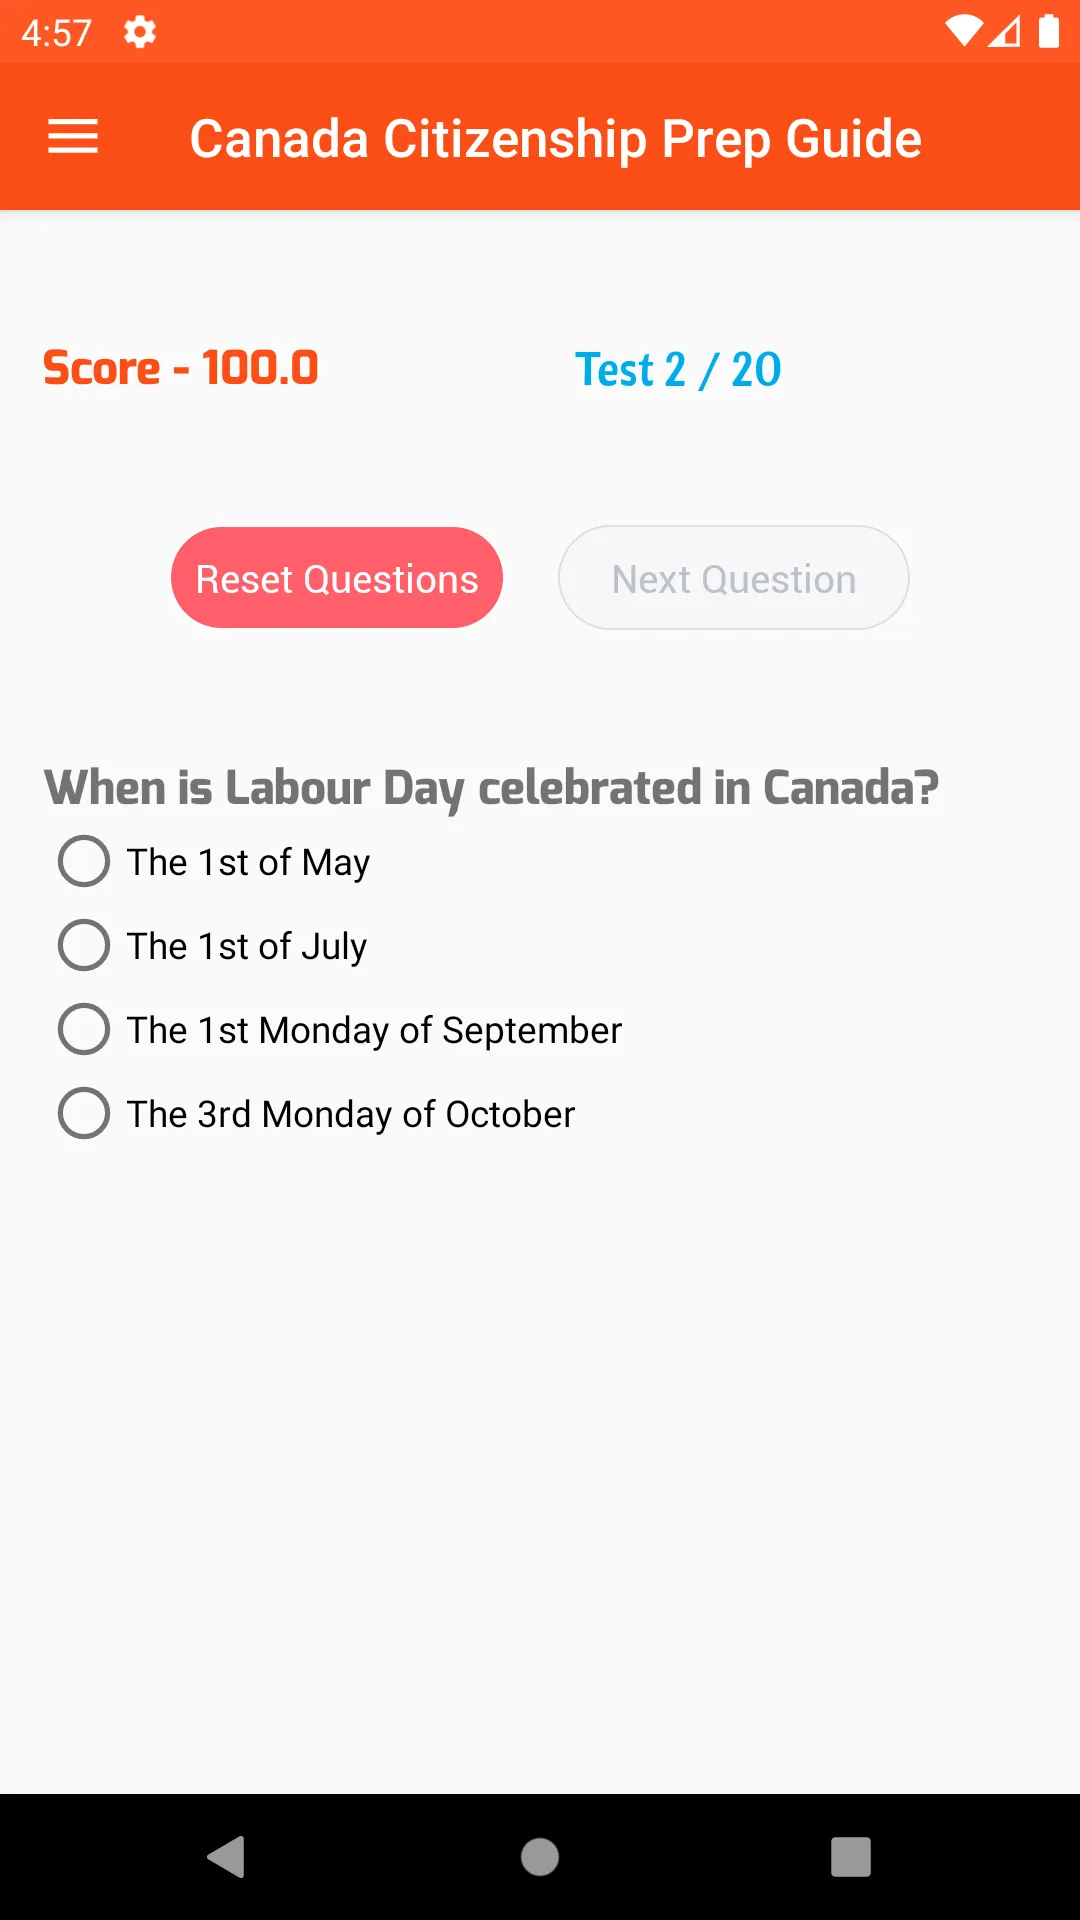Image resolution: width=1080 pixels, height=1920 pixels.
Task: Go to the Next Question
Action: click(x=733, y=578)
